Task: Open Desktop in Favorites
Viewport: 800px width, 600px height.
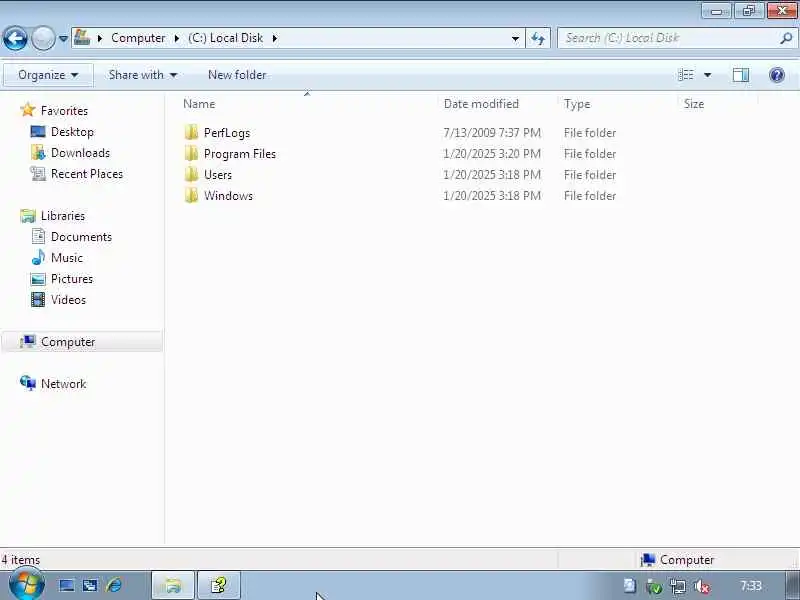Action: [x=72, y=132]
